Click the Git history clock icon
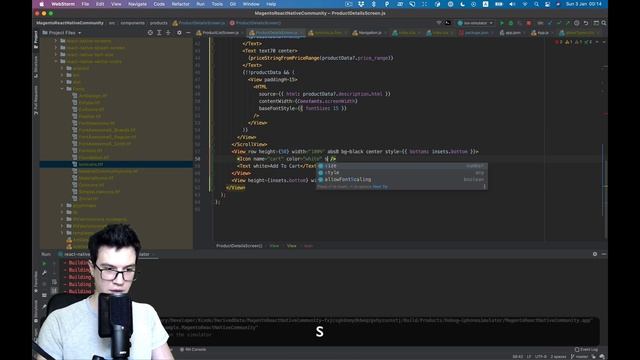640x360 pixels. coord(576,23)
